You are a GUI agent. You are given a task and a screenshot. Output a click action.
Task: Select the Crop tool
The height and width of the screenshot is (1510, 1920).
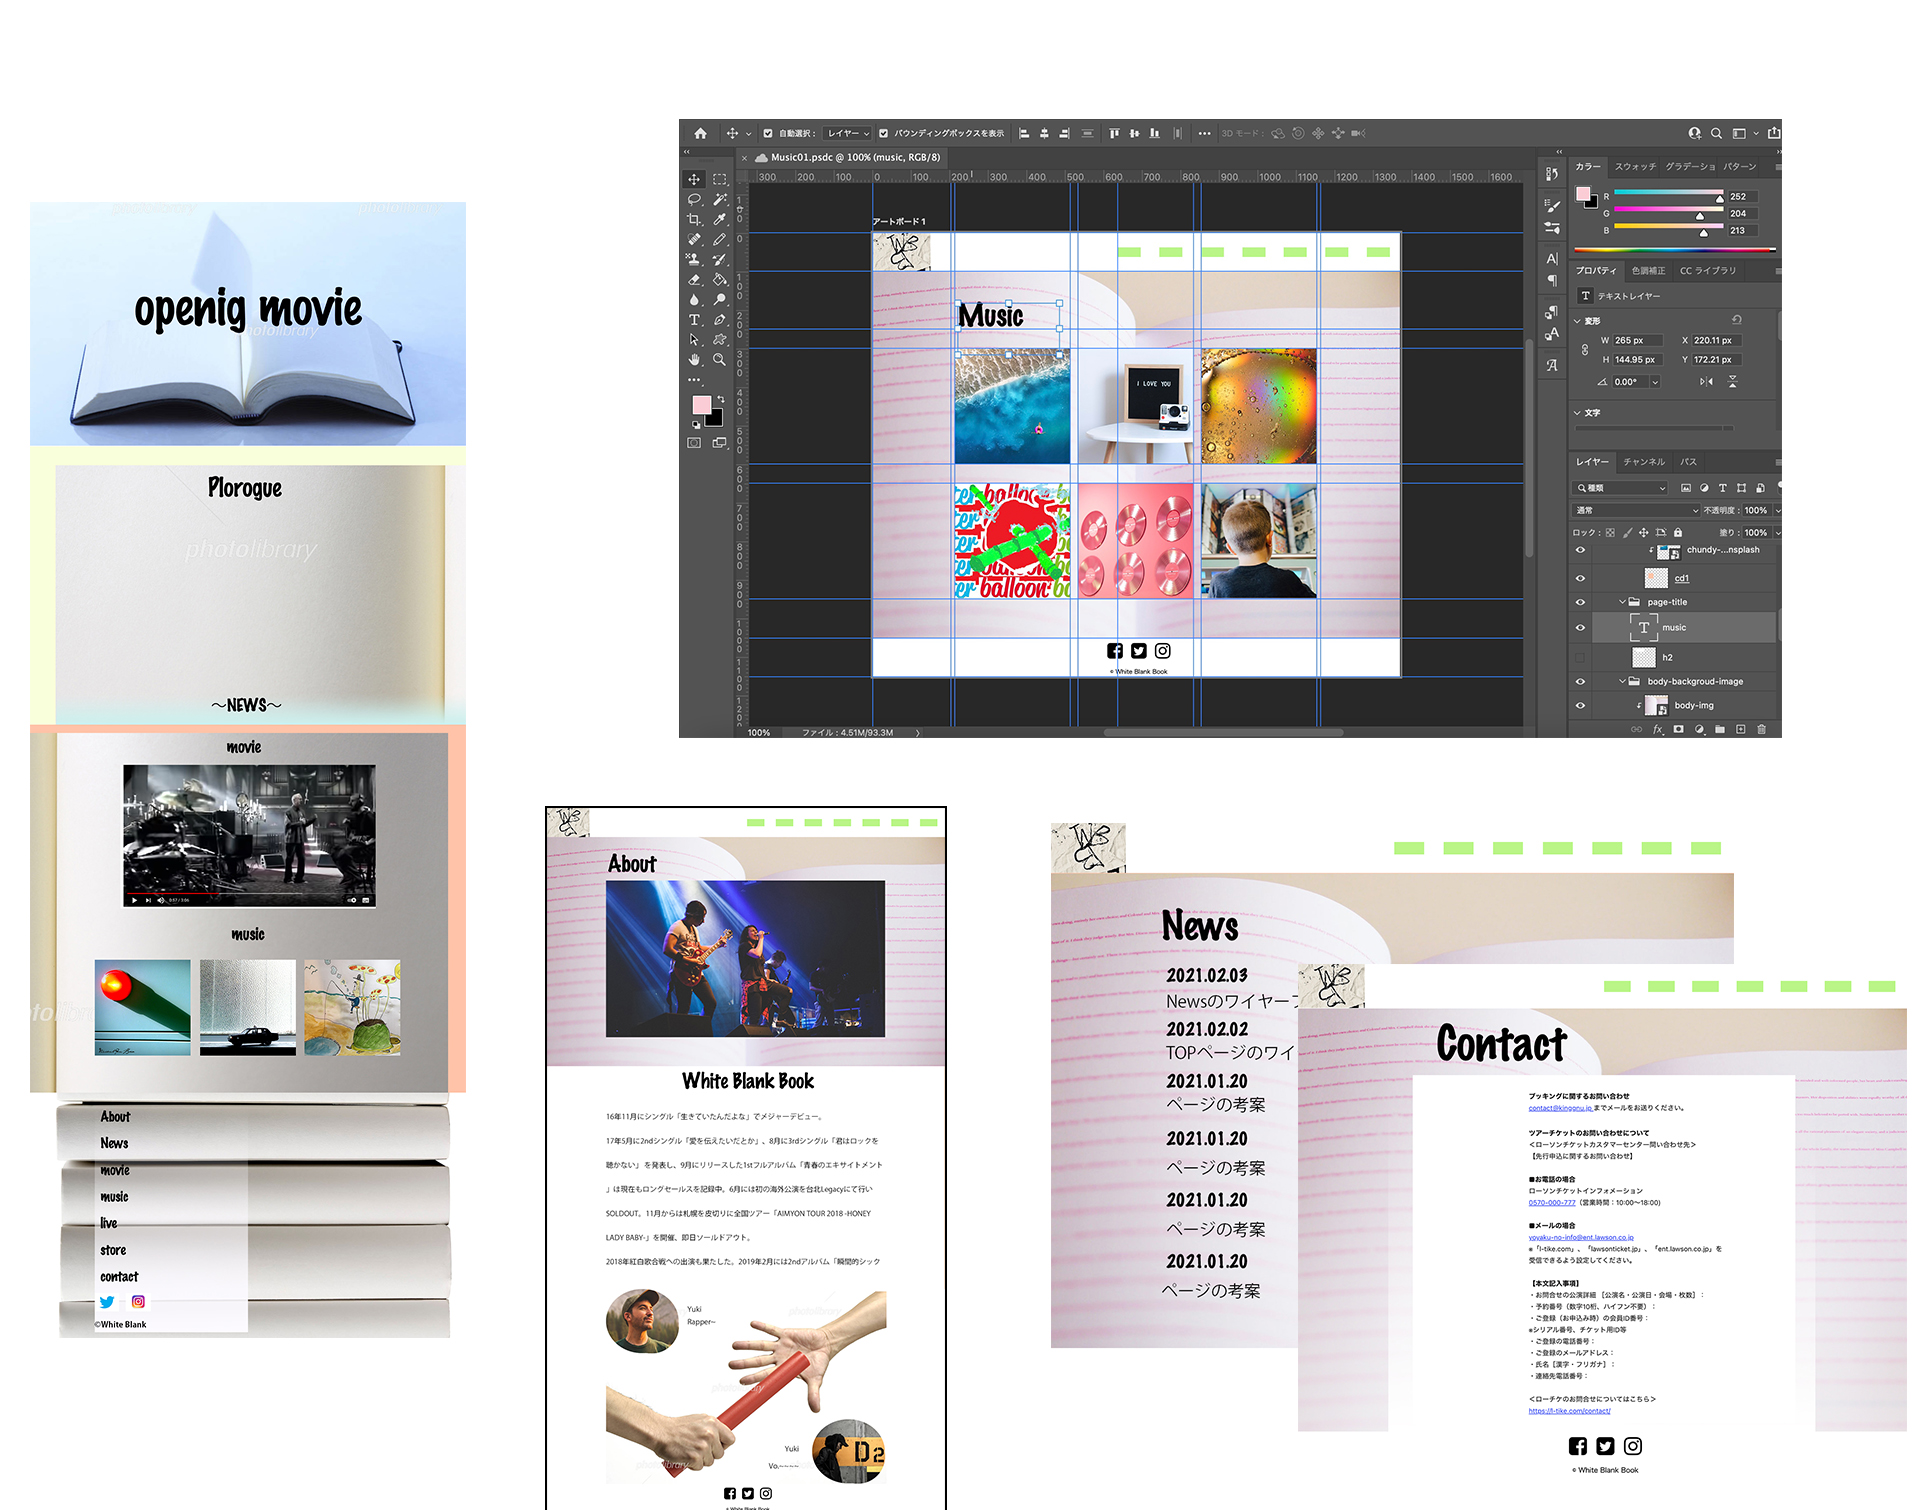(694, 220)
